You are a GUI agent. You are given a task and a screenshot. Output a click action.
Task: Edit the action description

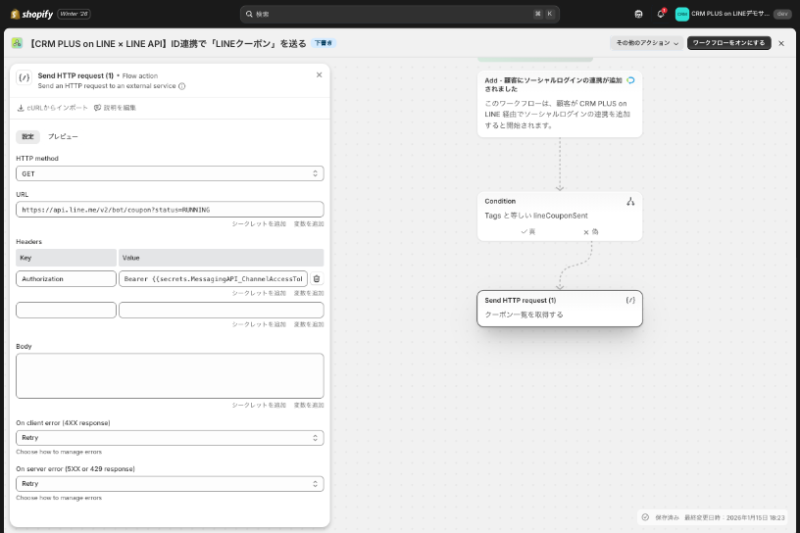coord(115,108)
